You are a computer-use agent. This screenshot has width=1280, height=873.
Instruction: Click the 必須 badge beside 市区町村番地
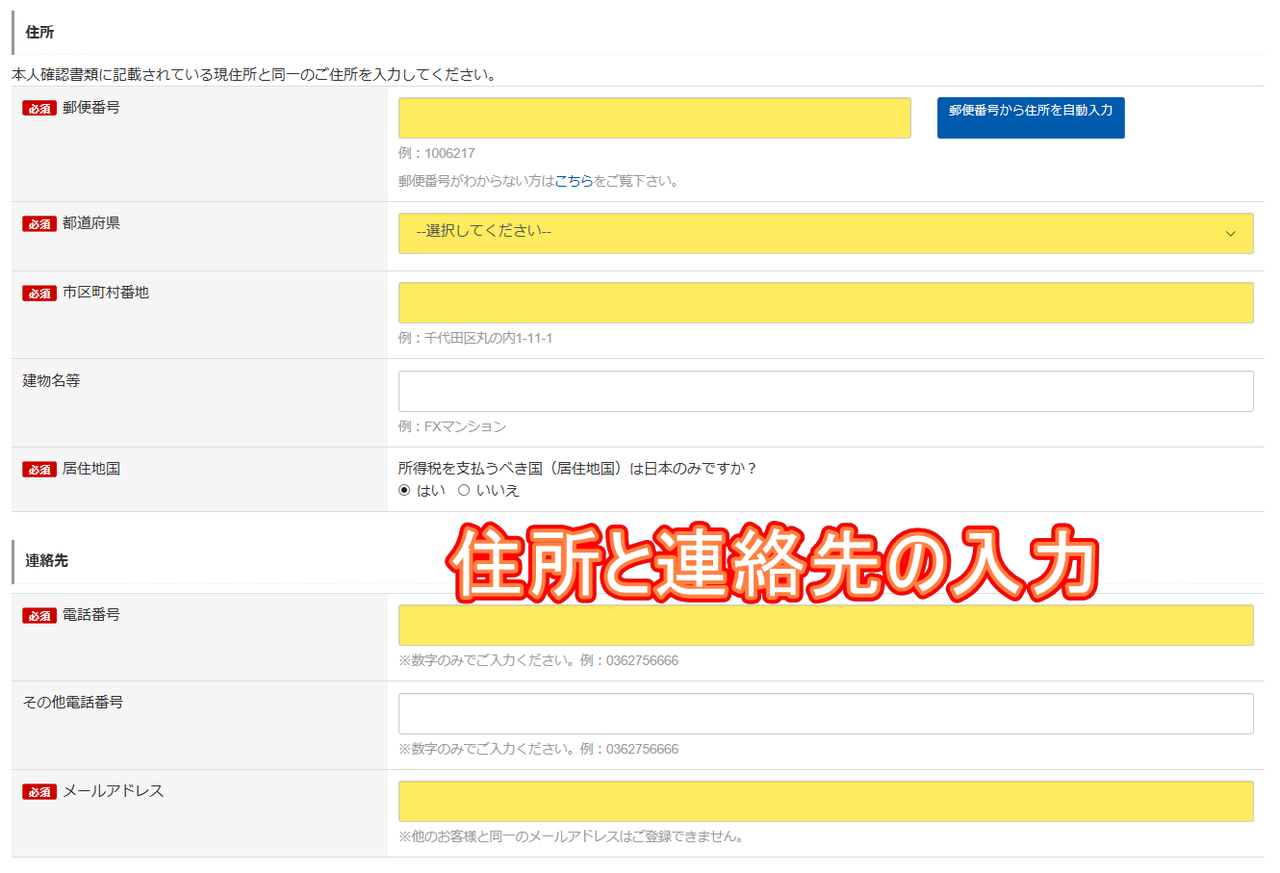pos(39,293)
